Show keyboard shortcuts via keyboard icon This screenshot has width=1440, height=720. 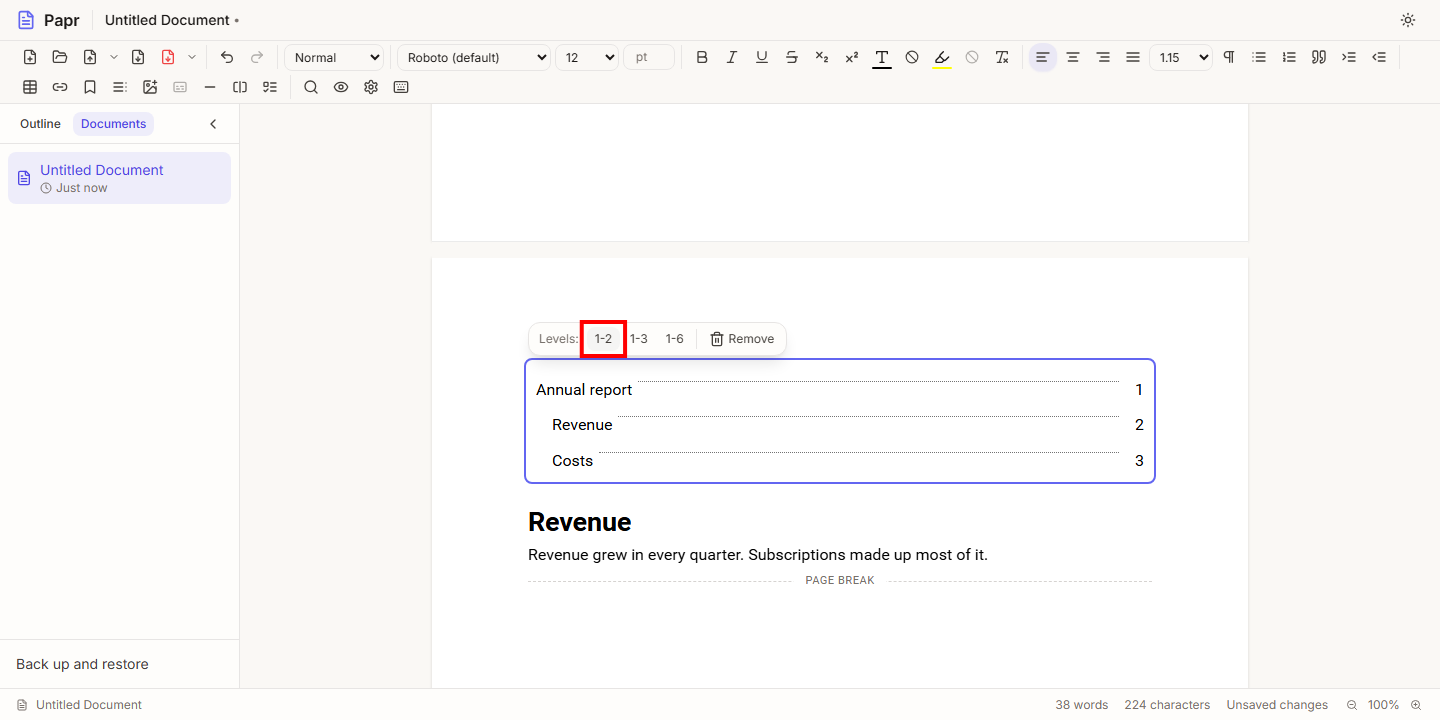point(401,87)
